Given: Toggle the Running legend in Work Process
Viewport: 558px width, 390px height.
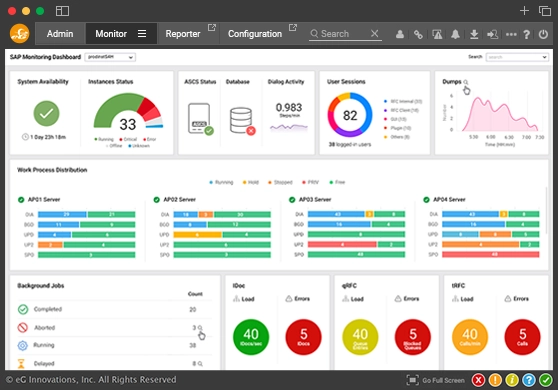Looking at the screenshot, I should pyautogui.click(x=221, y=182).
